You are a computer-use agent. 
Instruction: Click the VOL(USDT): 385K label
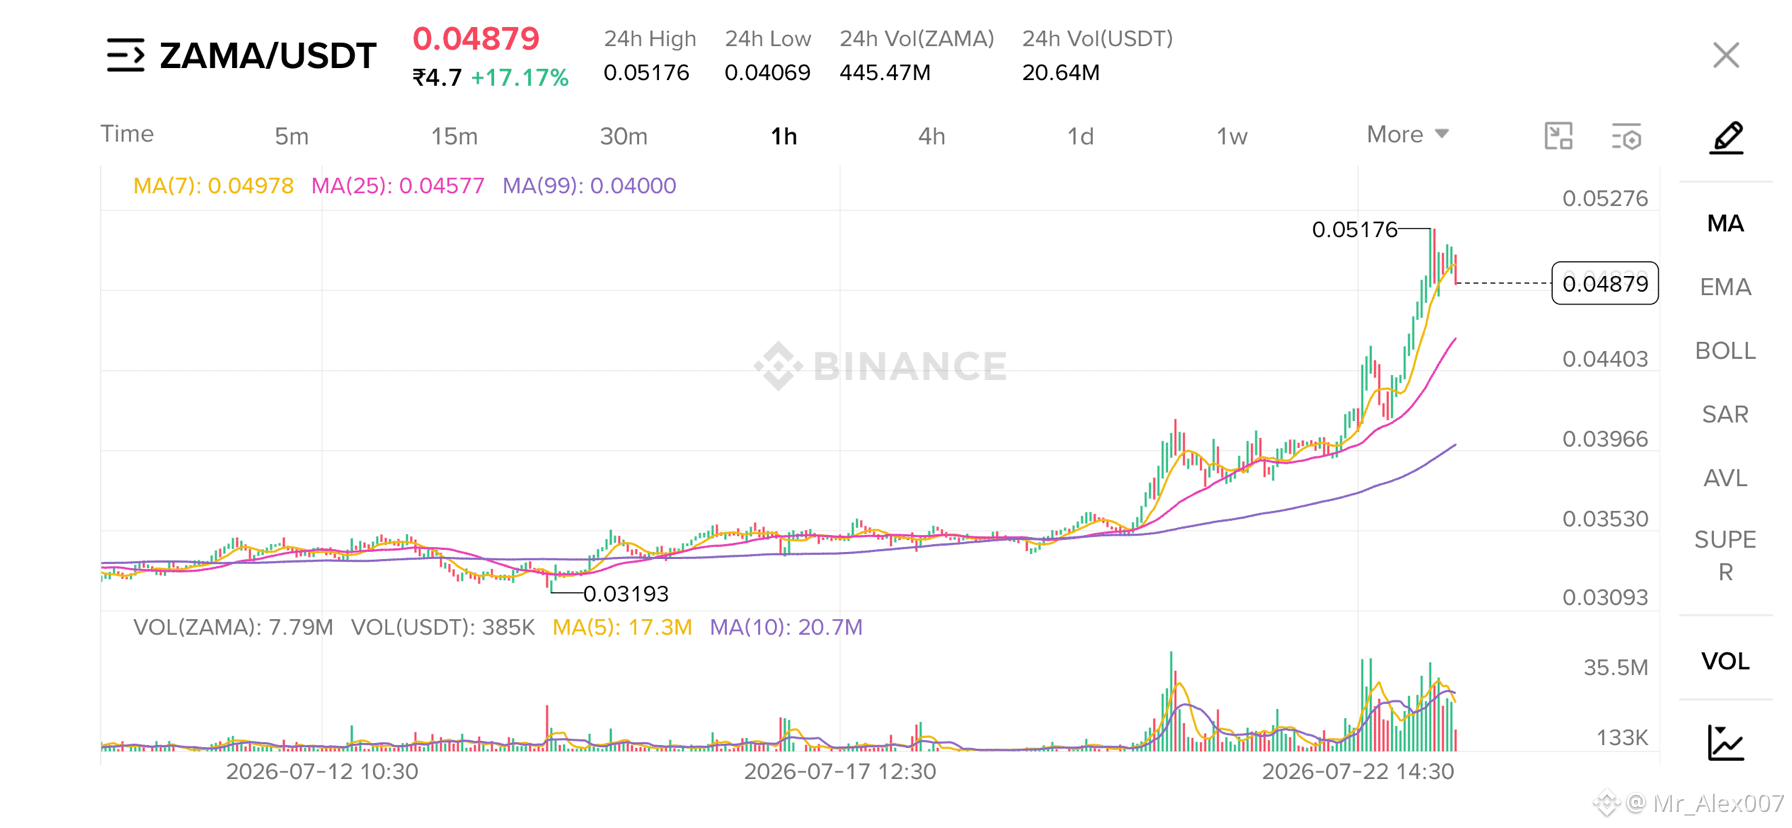tap(443, 628)
